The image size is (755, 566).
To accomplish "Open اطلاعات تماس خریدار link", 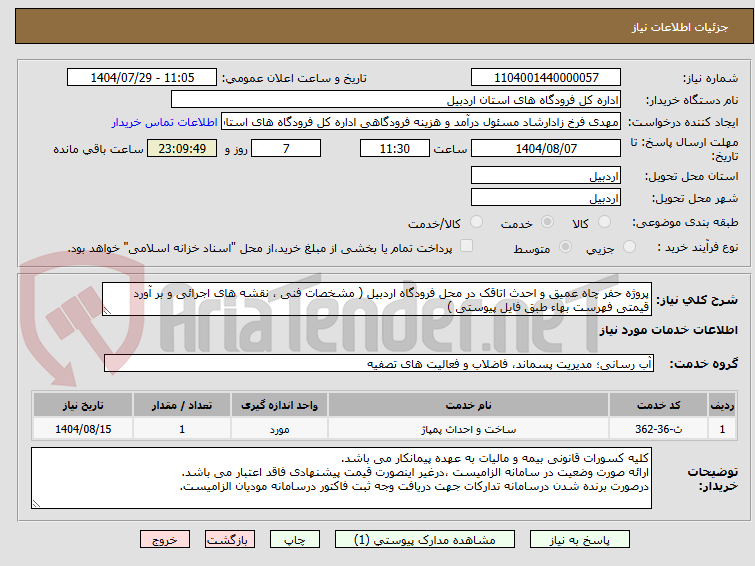I will [x=165, y=122].
